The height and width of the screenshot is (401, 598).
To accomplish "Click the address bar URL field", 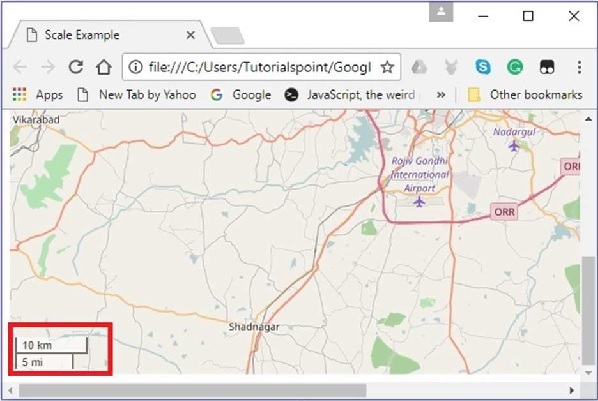I will point(259,67).
